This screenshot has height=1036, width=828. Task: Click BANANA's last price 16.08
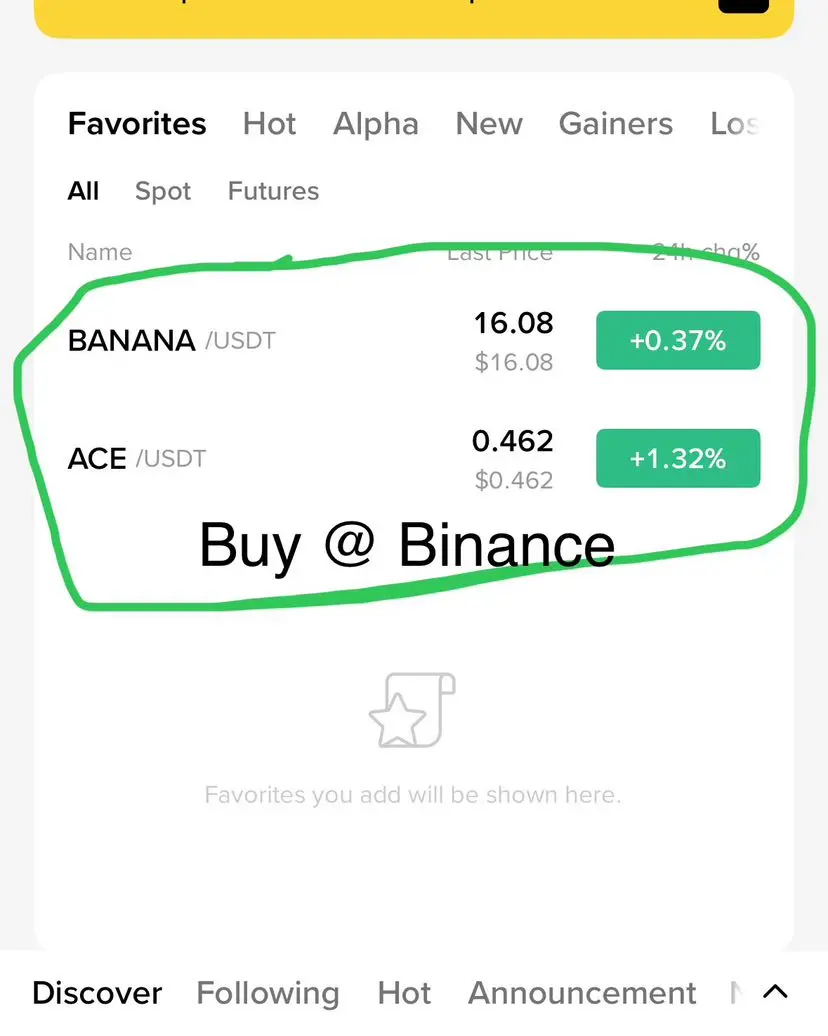(x=513, y=324)
